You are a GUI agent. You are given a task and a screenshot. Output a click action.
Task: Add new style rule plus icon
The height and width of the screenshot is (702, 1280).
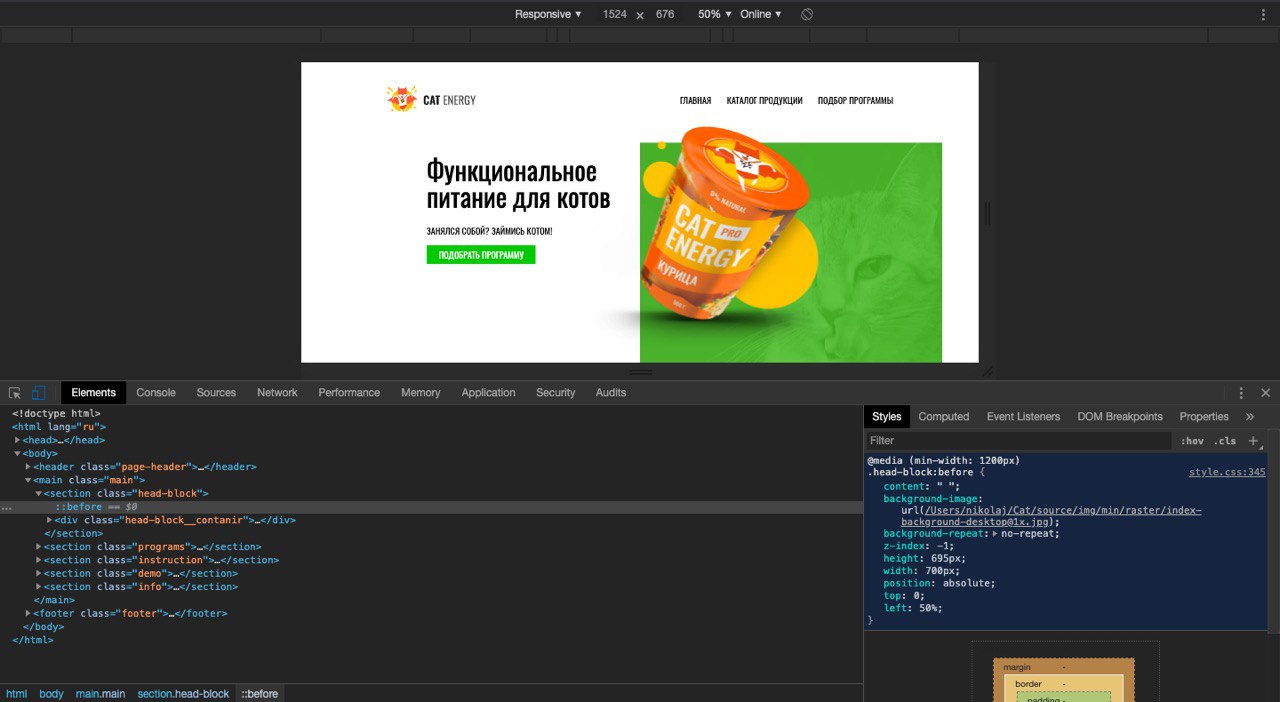[1253, 441]
